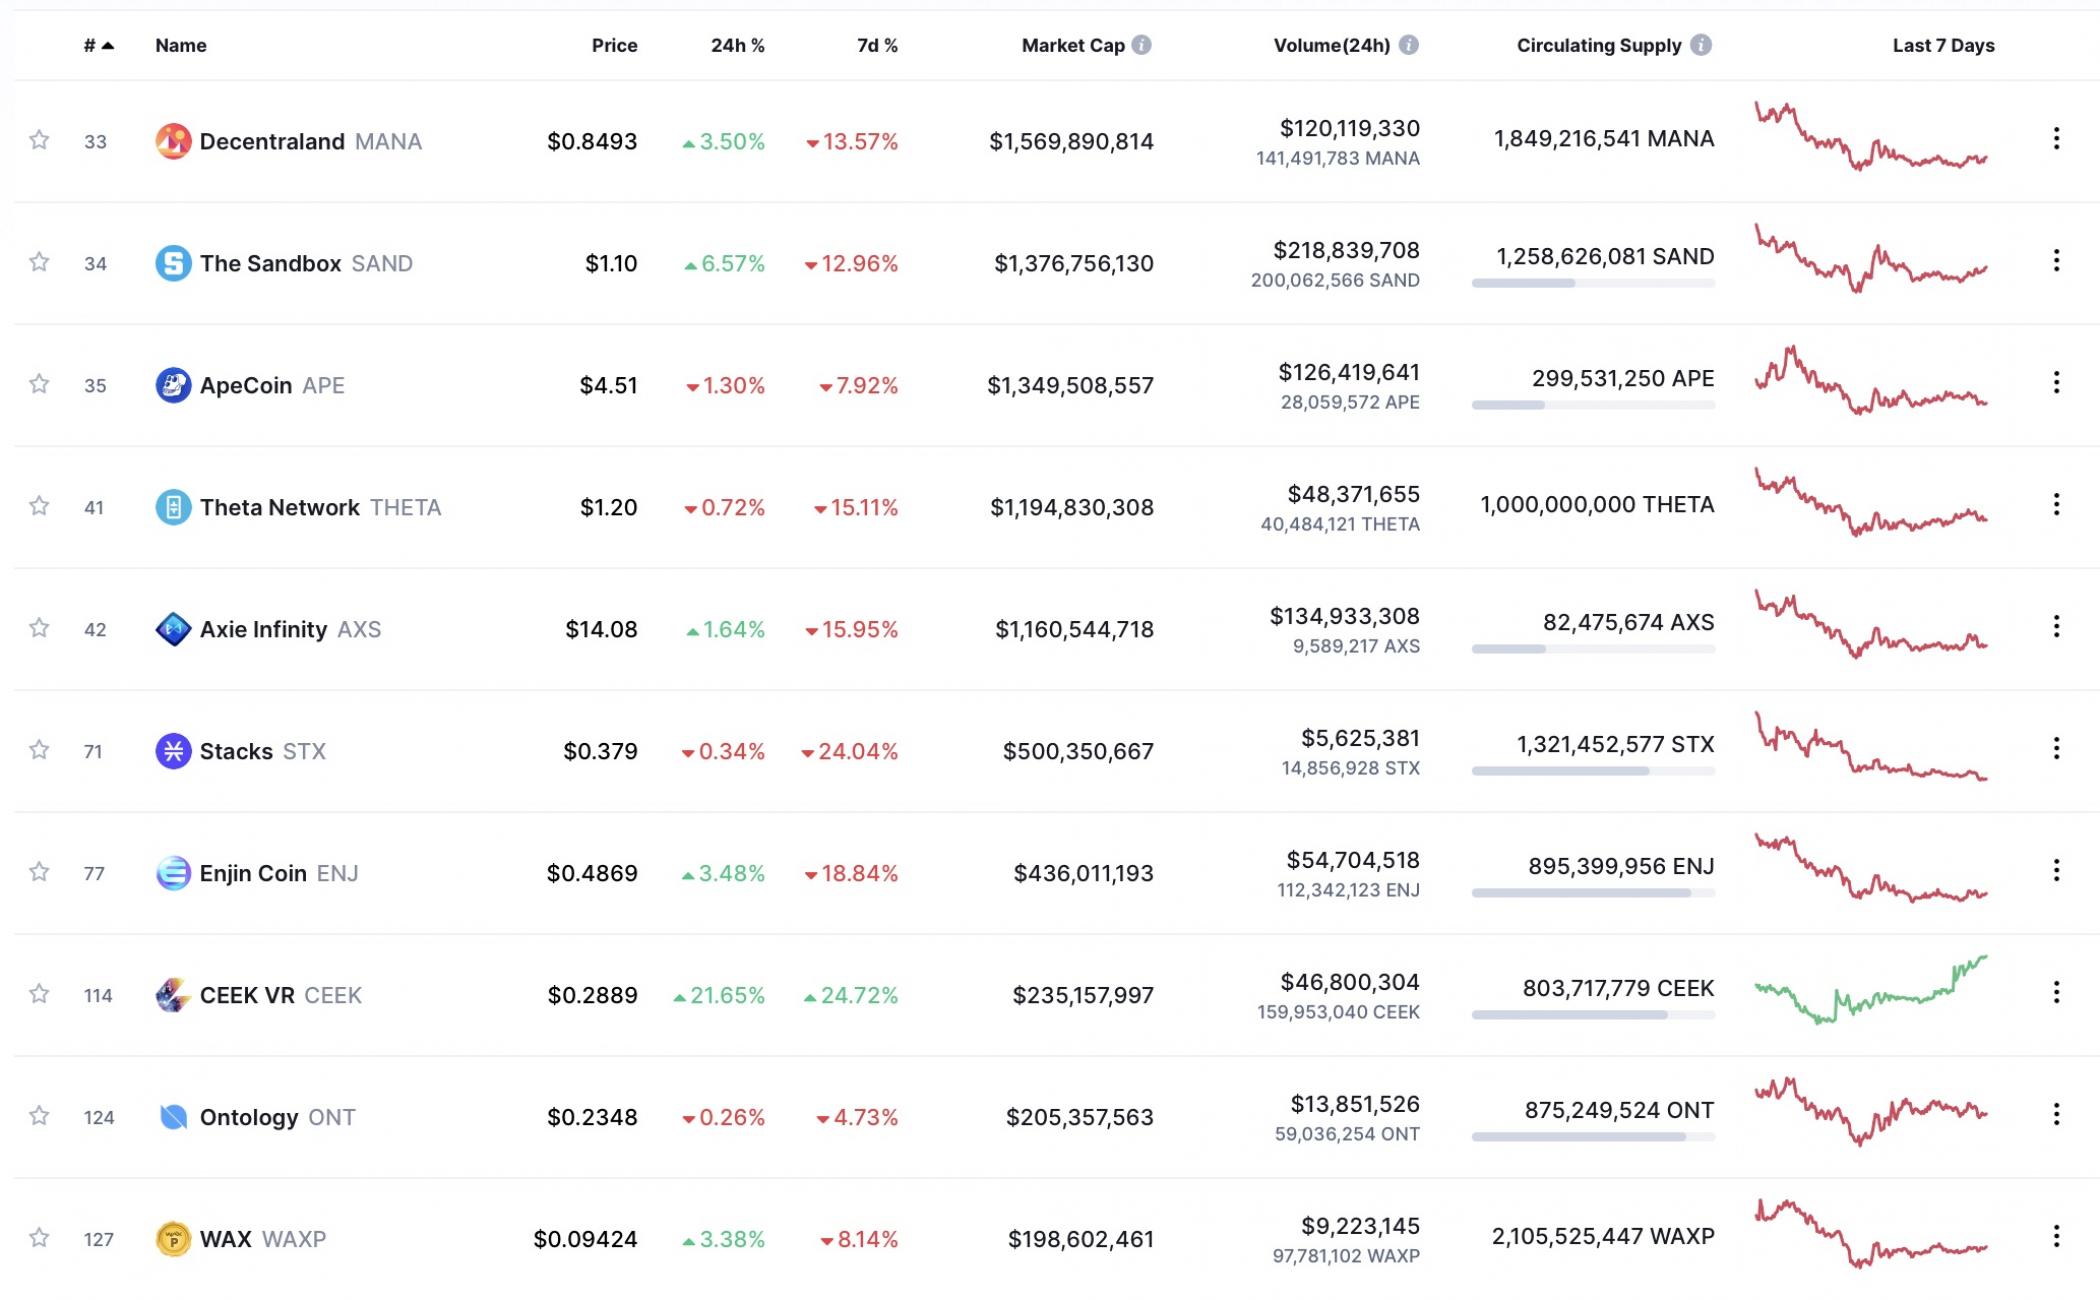This screenshot has height=1299, width=2100.
Task: Sort by Price column header
Action: [x=614, y=45]
